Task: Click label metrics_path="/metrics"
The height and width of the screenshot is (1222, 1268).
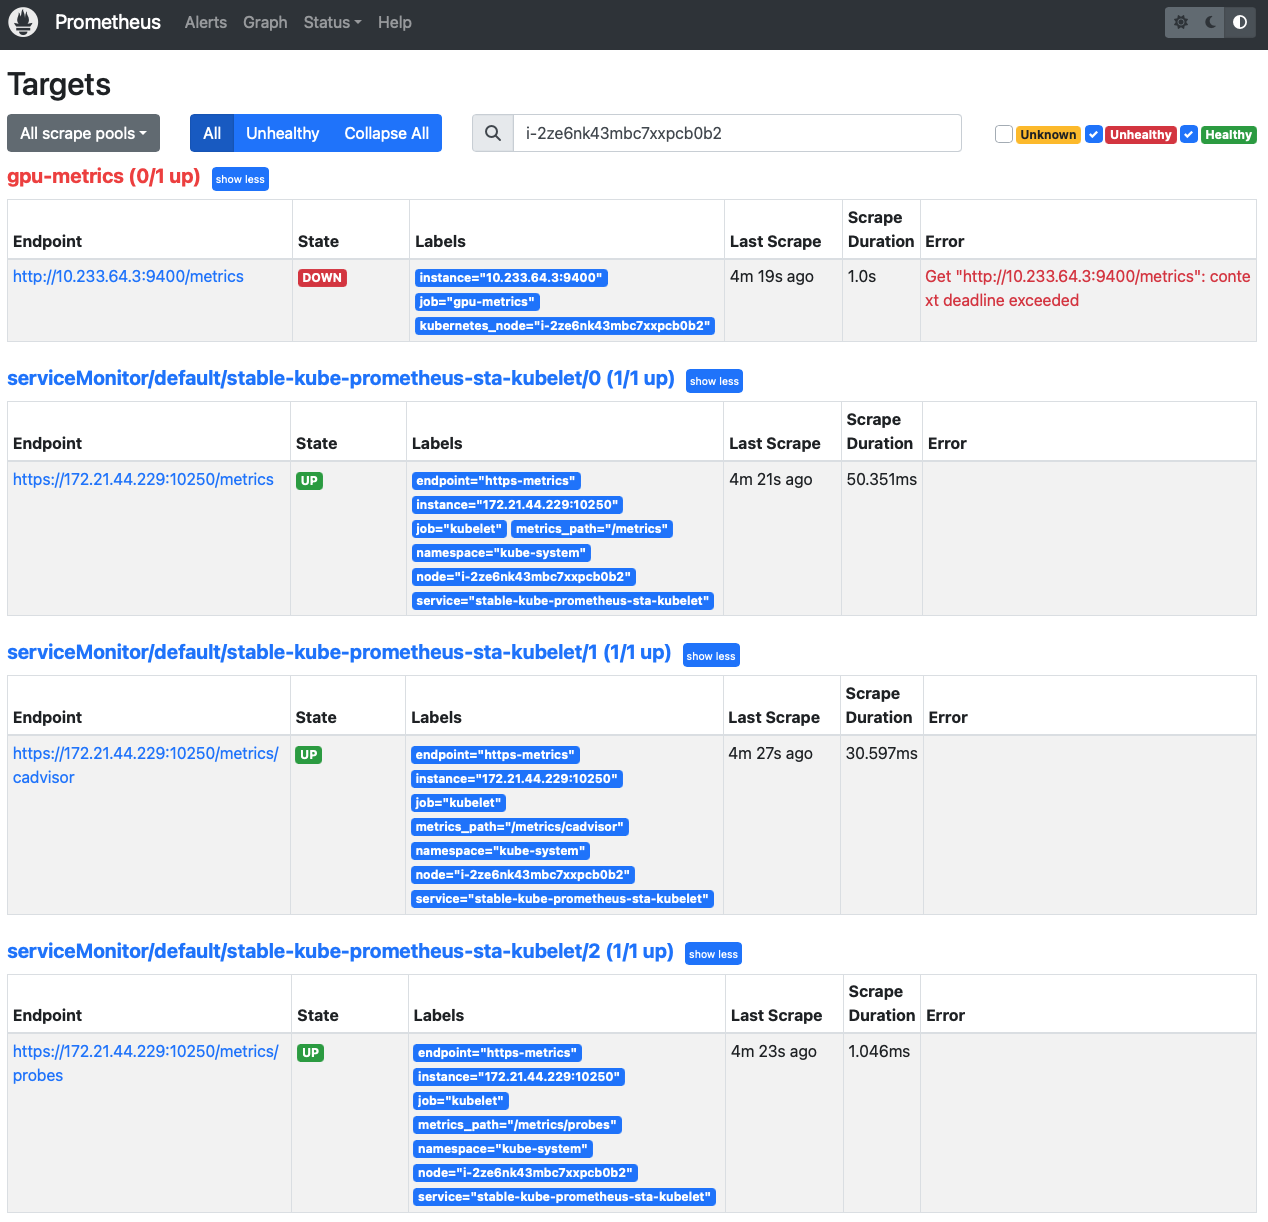Action: (x=592, y=529)
